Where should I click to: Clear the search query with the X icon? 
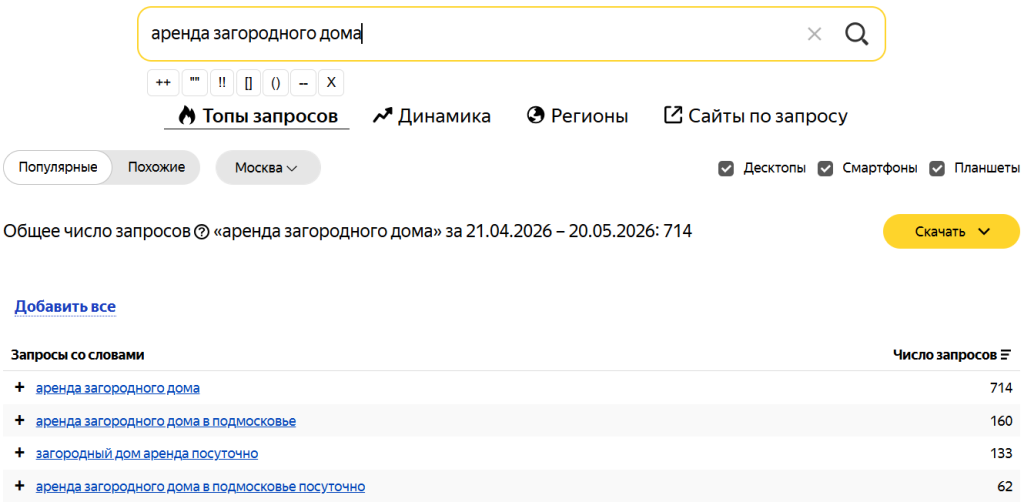[x=814, y=34]
